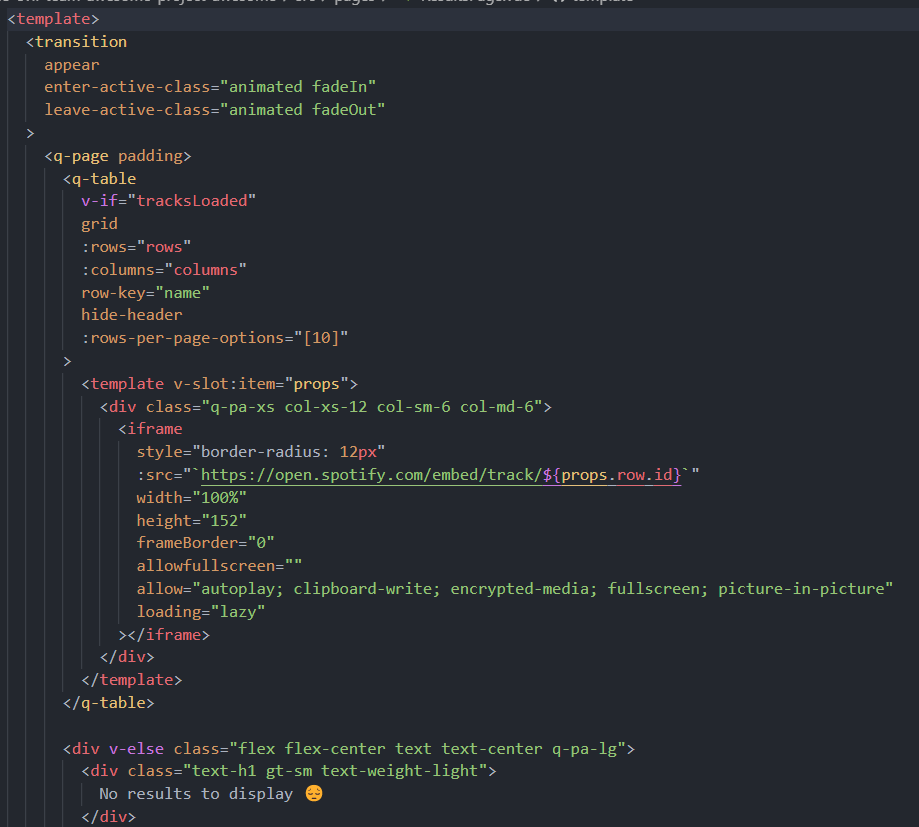Click the sad face emoji after 'display'
The height and width of the screenshot is (827, 919).
pos(314,794)
